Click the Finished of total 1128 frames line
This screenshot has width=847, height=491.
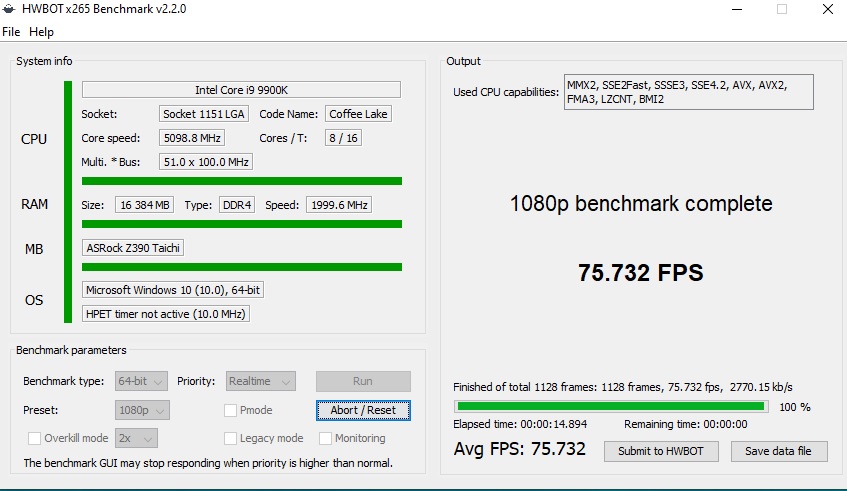pos(623,387)
